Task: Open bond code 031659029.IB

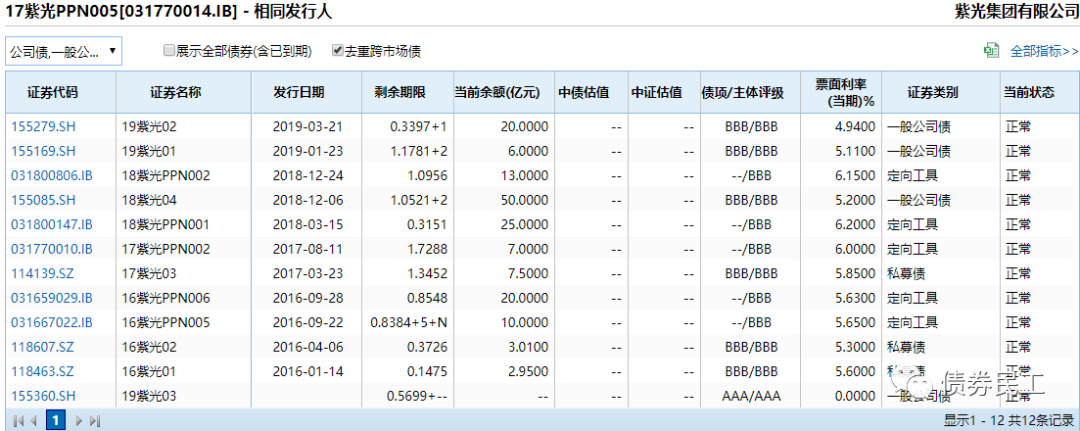Action: coord(52,297)
